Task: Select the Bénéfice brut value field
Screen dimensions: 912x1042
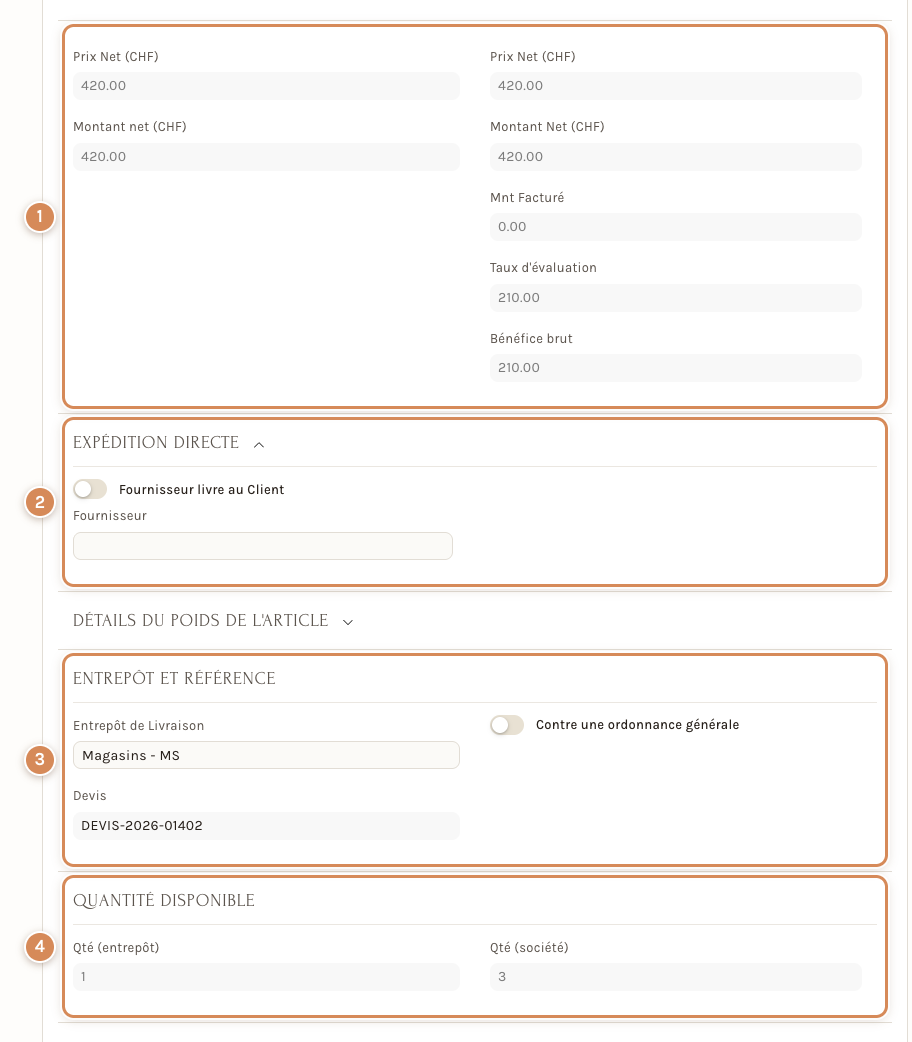Action: coord(675,367)
